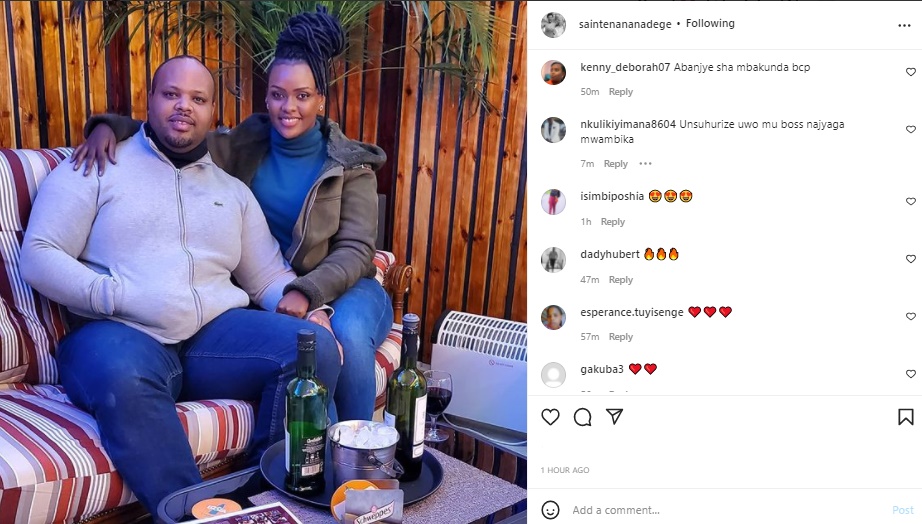This screenshot has height=524, width=922.
Task: Like dadyhubert's comment
Action: pyautogui.click(x=911, y=259)
